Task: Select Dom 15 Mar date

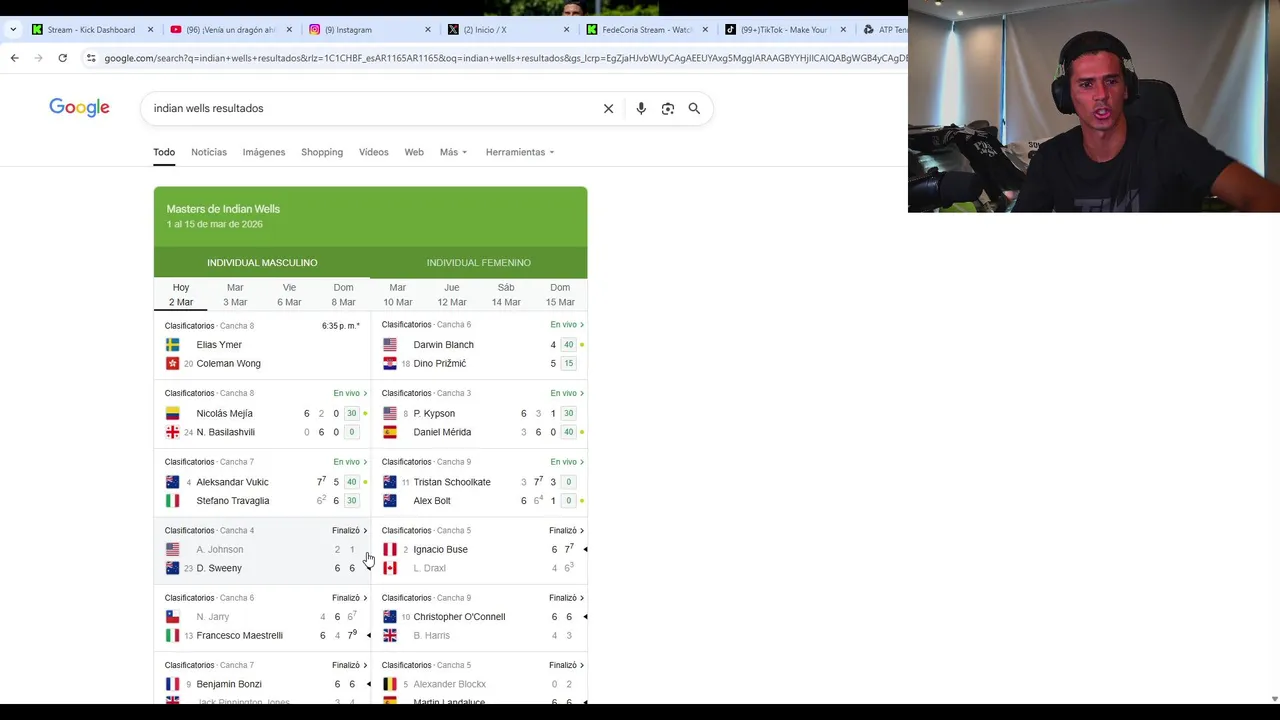Action: tap(560, 295)
